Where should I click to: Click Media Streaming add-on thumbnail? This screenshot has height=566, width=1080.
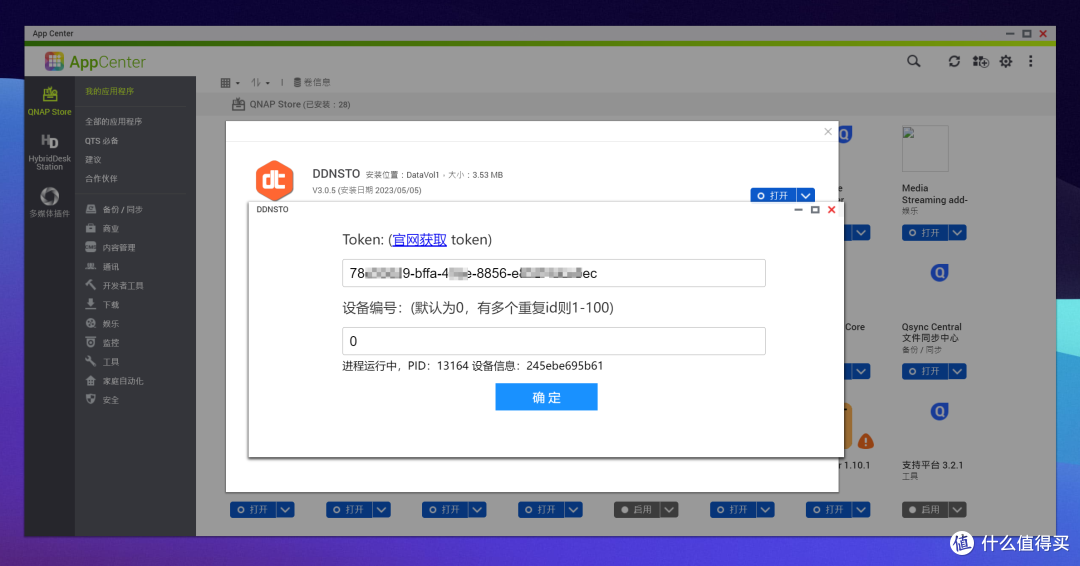point(925,149)
